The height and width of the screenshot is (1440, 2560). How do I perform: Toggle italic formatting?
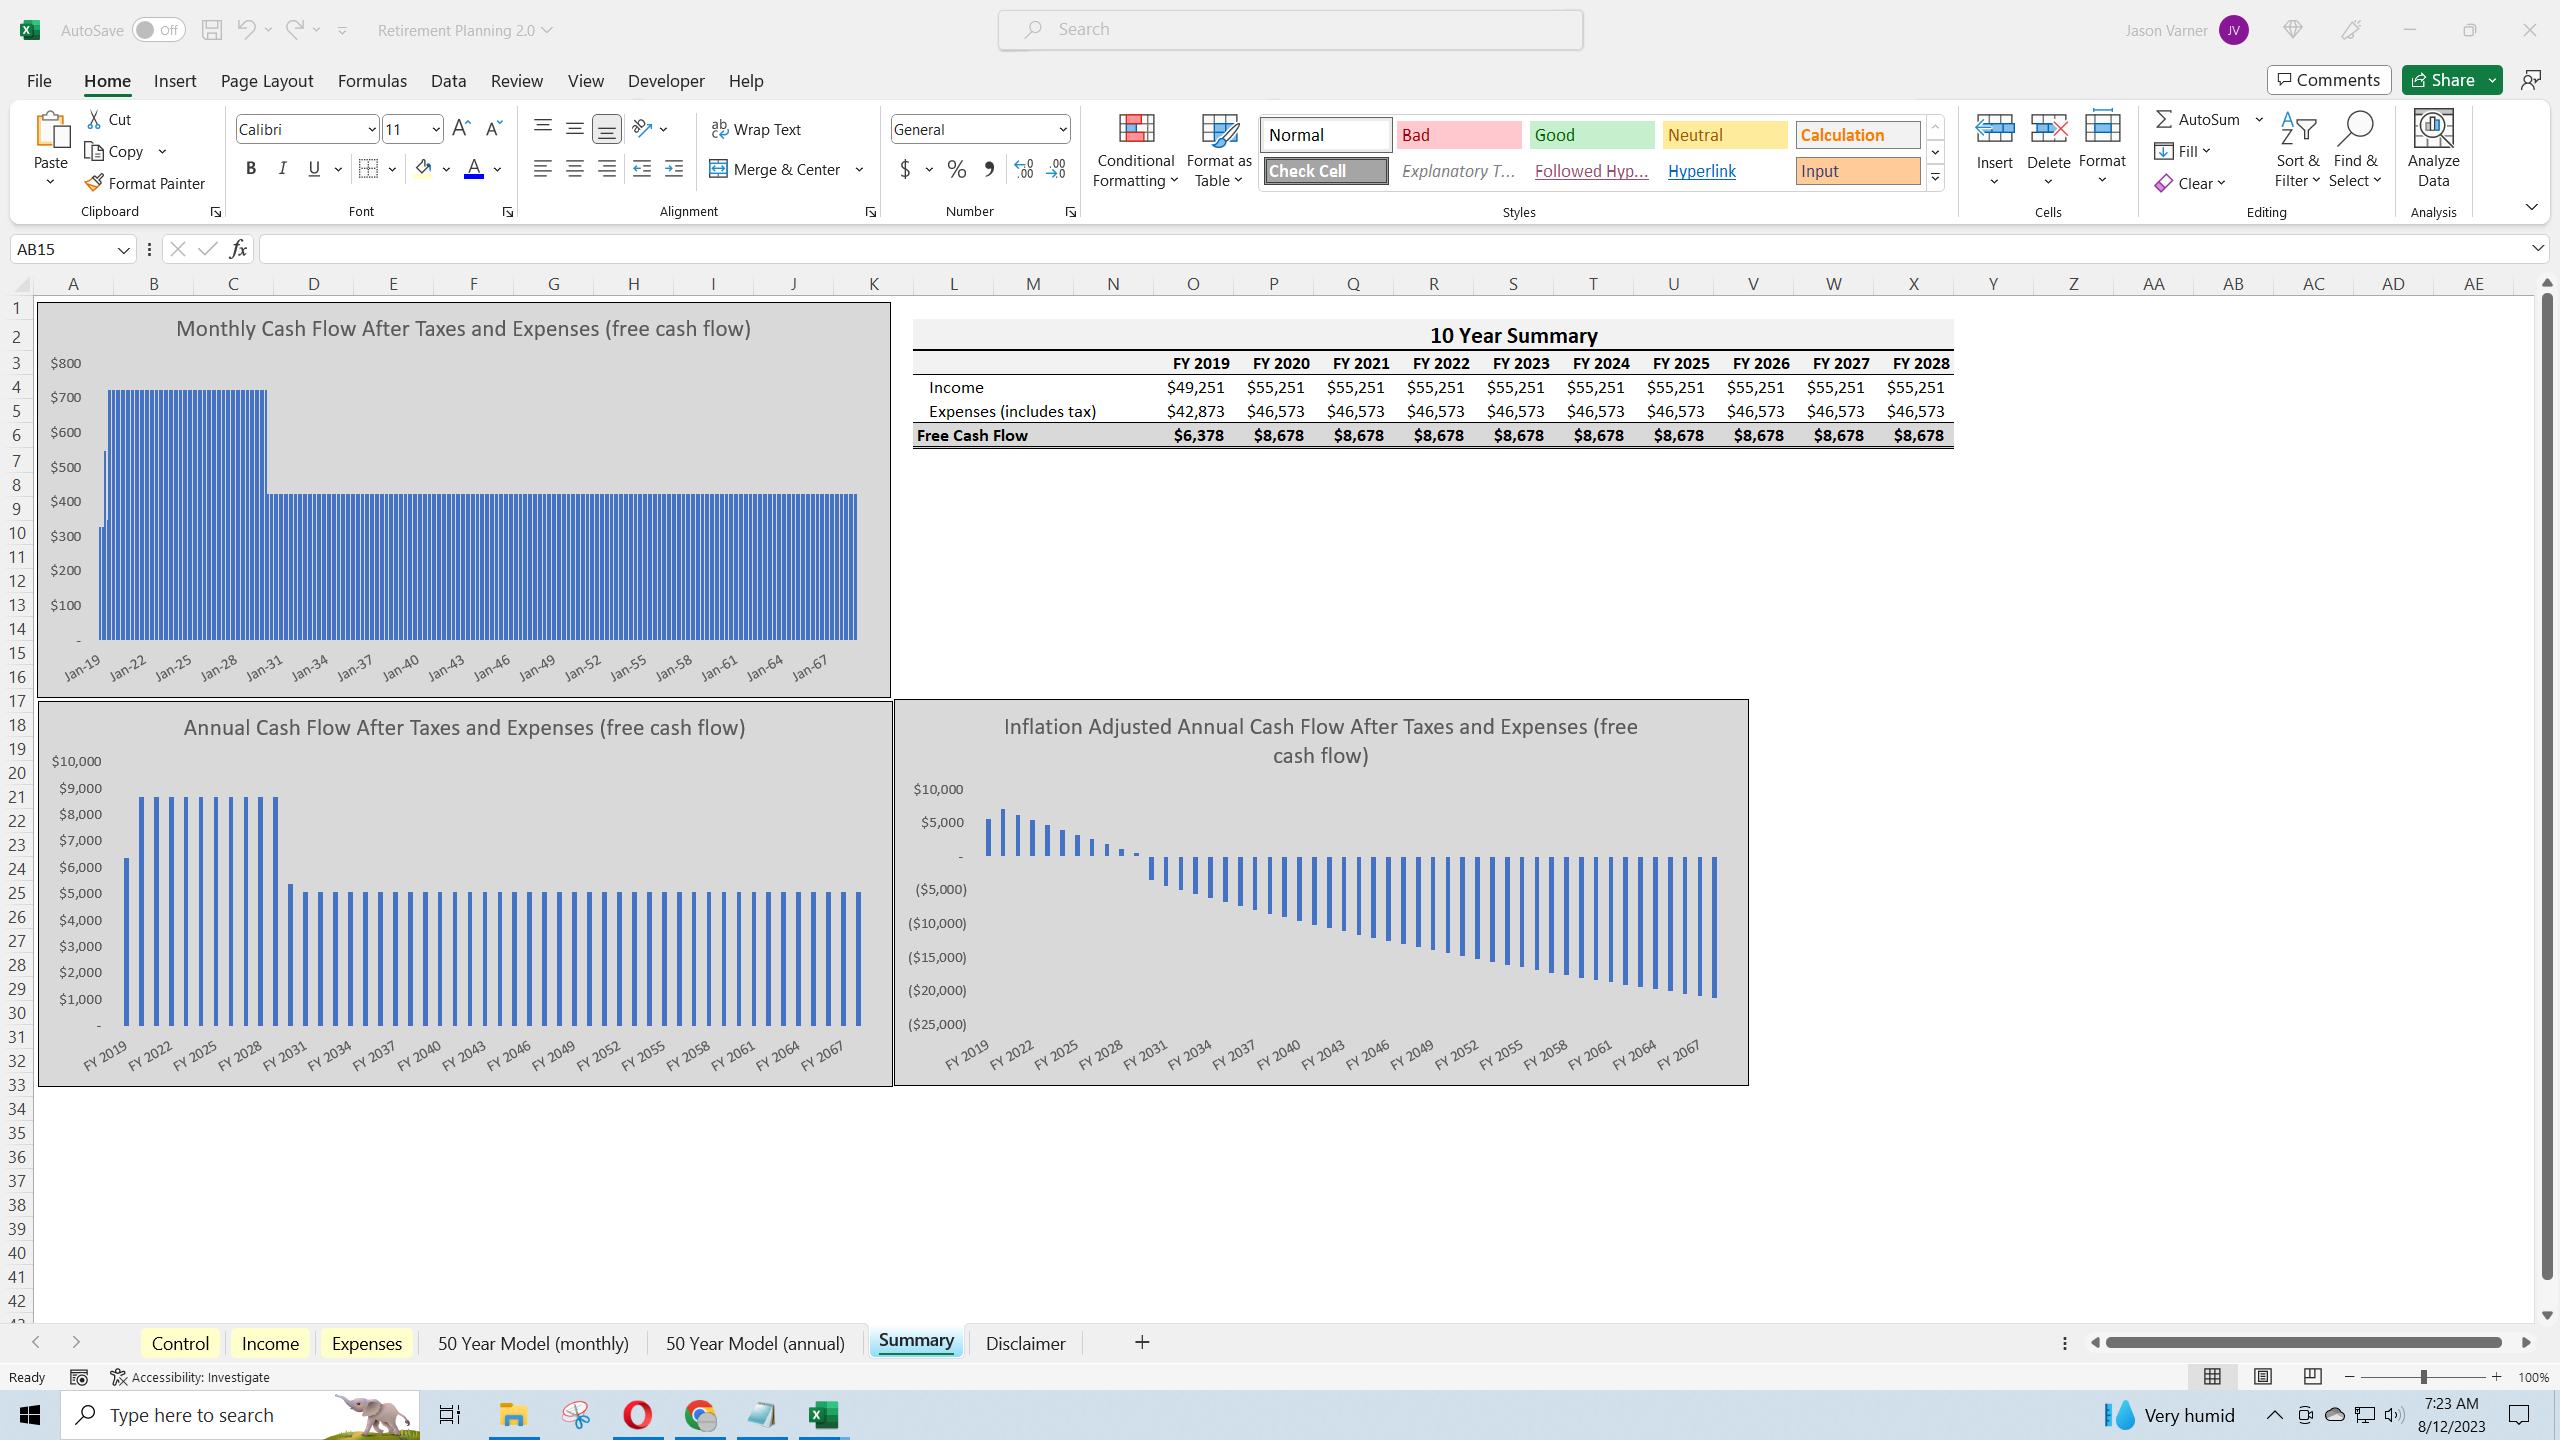tap(282, 168)
